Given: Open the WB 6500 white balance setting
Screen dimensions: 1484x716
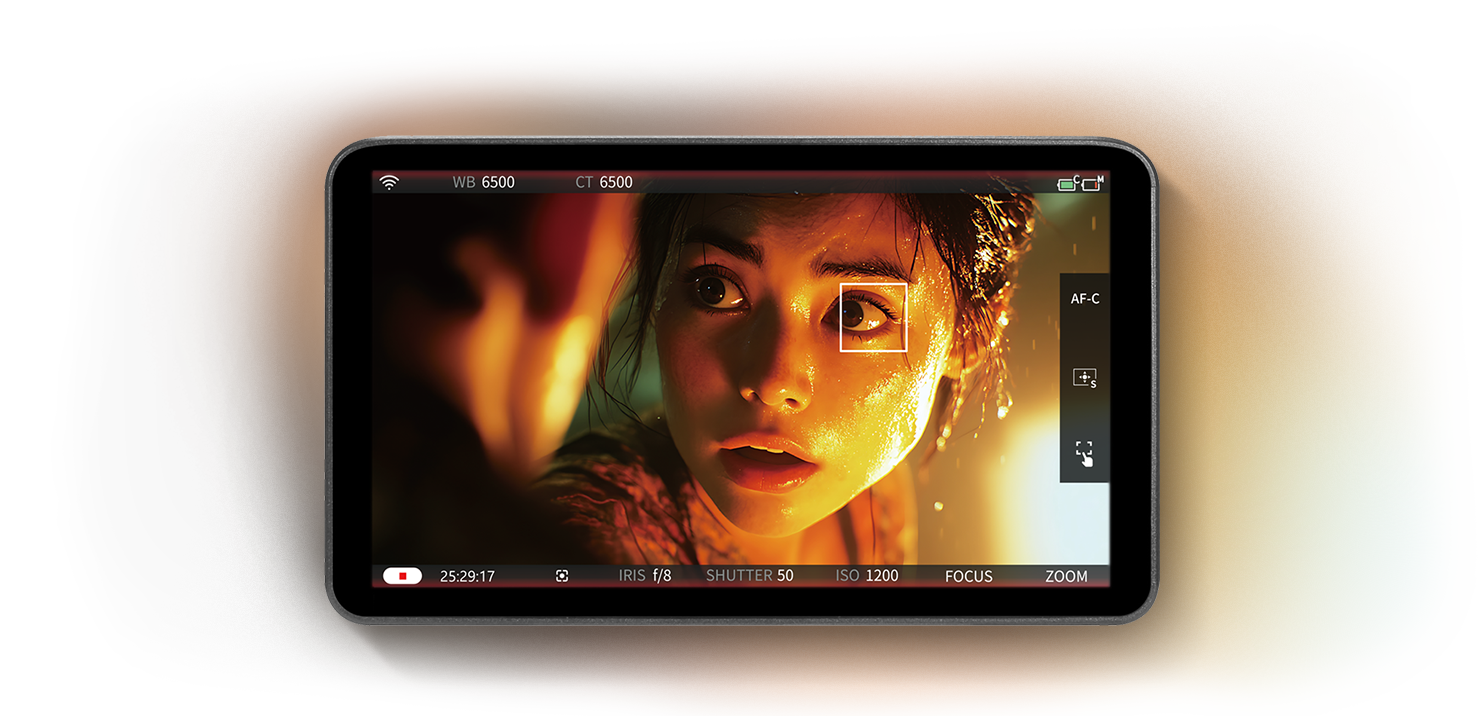Looking at the screenshot, I should pyautogui.click(x=483, y=182).
